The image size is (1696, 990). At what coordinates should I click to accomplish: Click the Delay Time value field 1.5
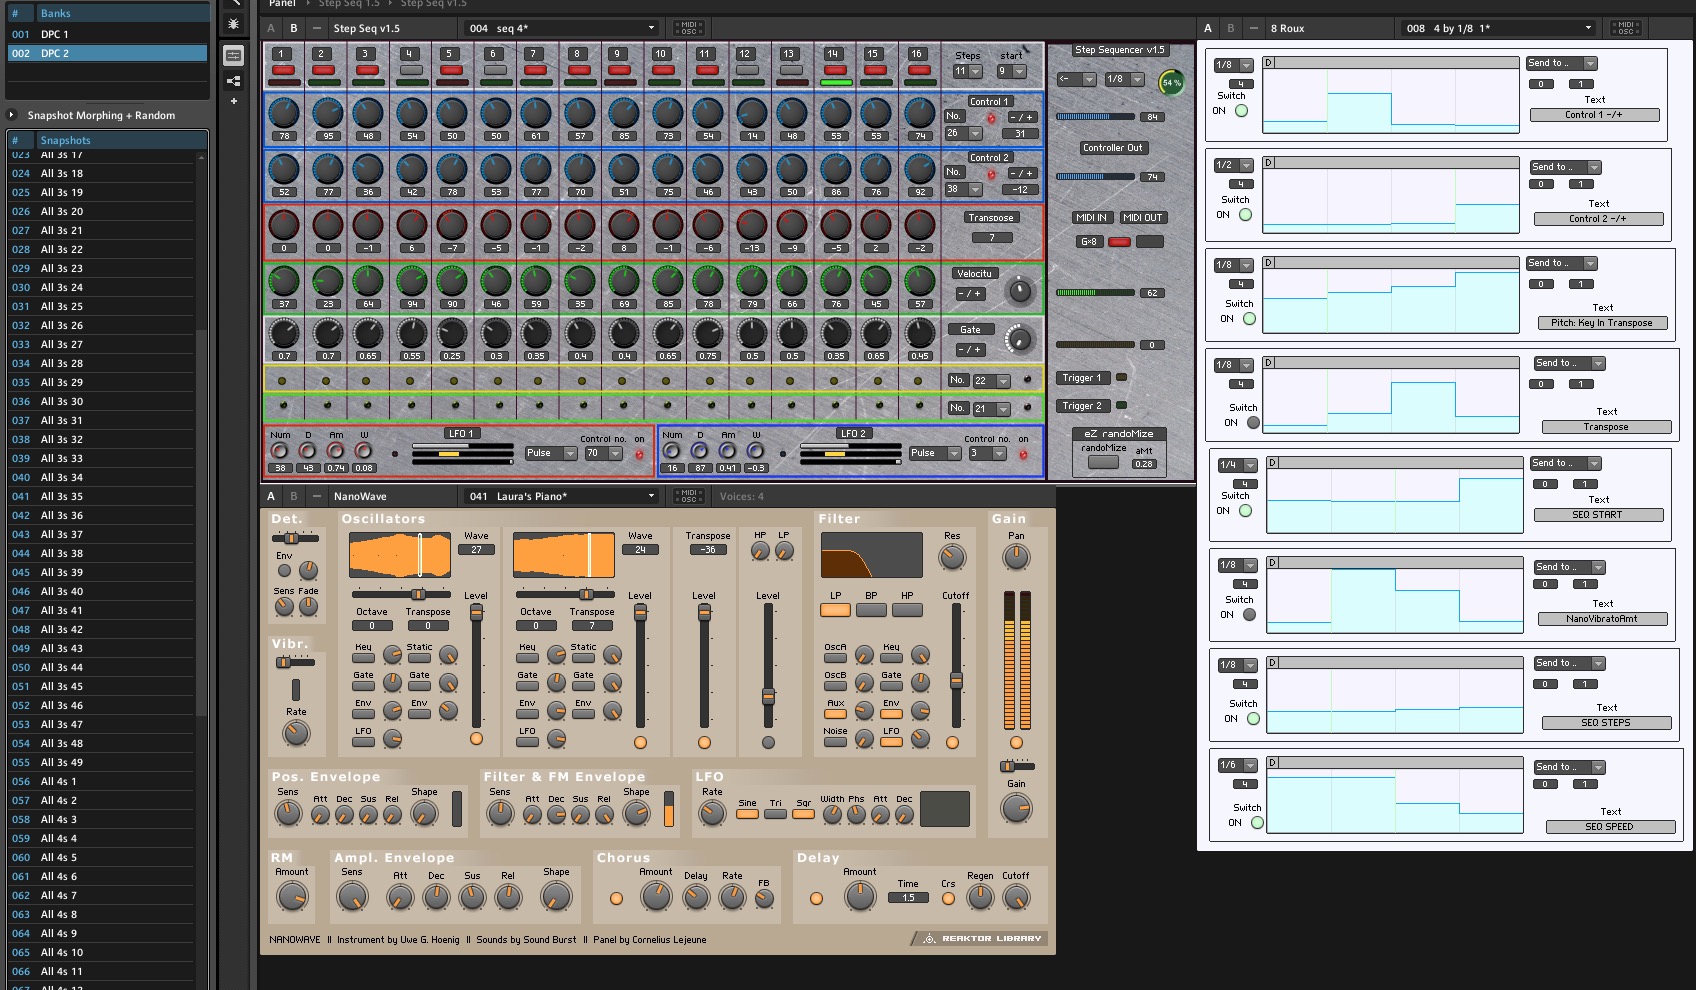tap(908, 898)
